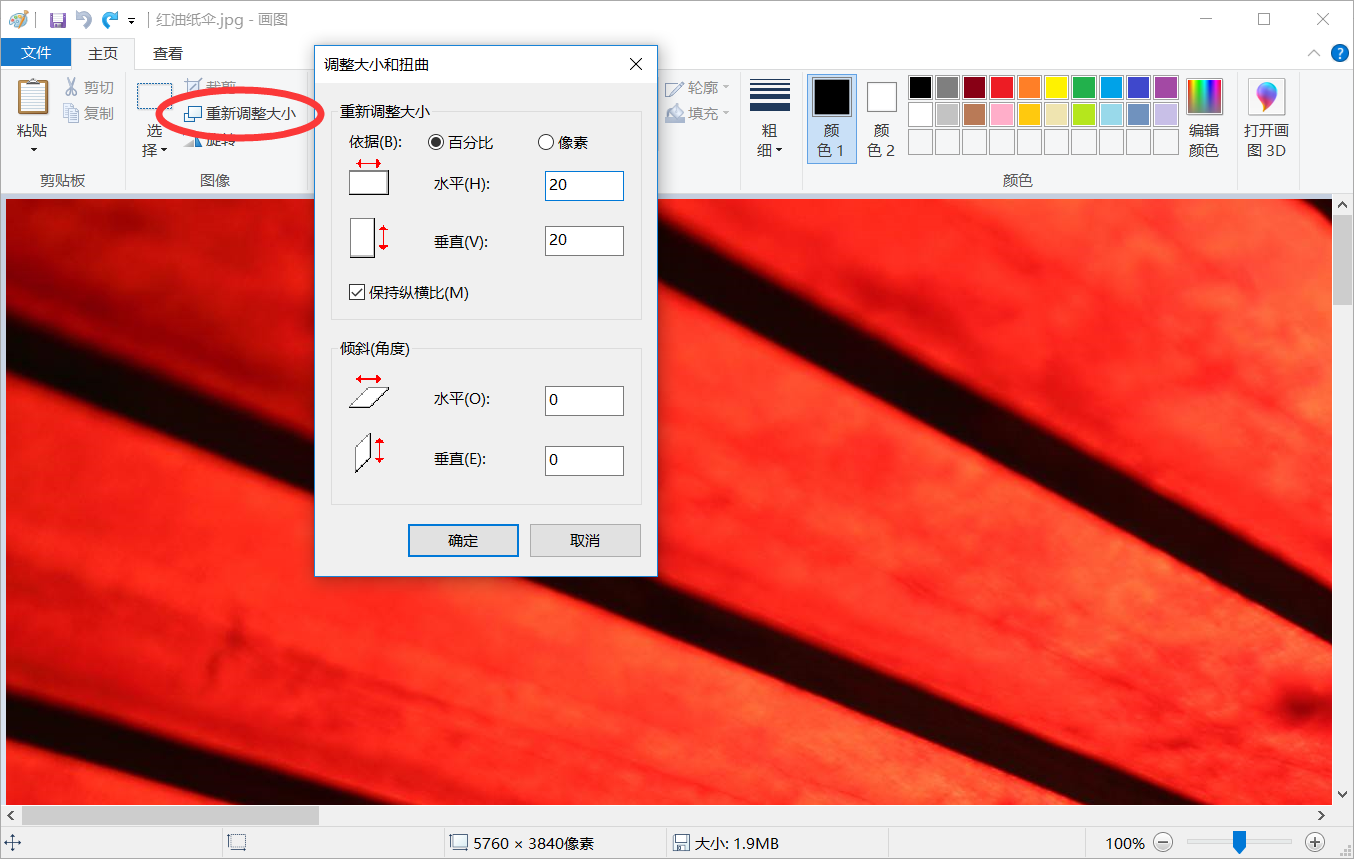Open the Customize Quick Access Toolbar dropdown

[x=131, y=20]
